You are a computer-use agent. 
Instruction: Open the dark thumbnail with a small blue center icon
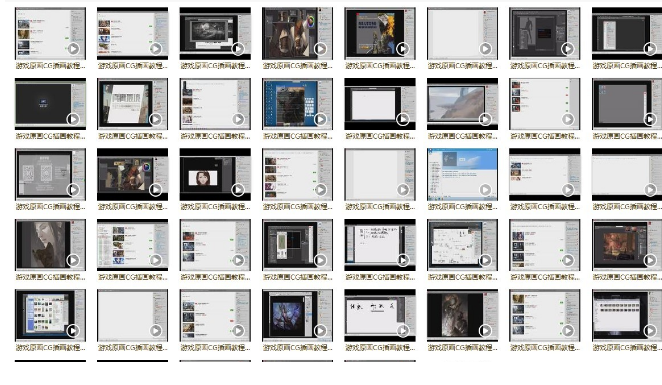pyautogui.click(x=50, y=104)
